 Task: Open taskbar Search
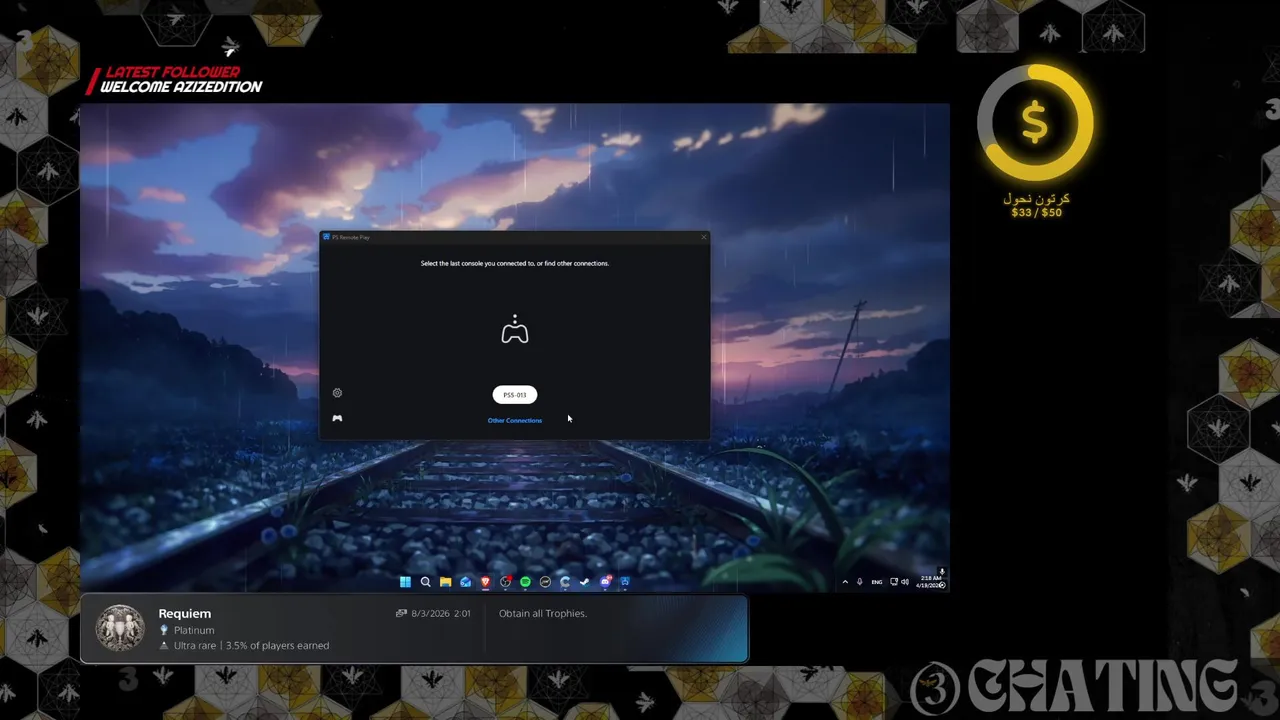coord(425,582)
